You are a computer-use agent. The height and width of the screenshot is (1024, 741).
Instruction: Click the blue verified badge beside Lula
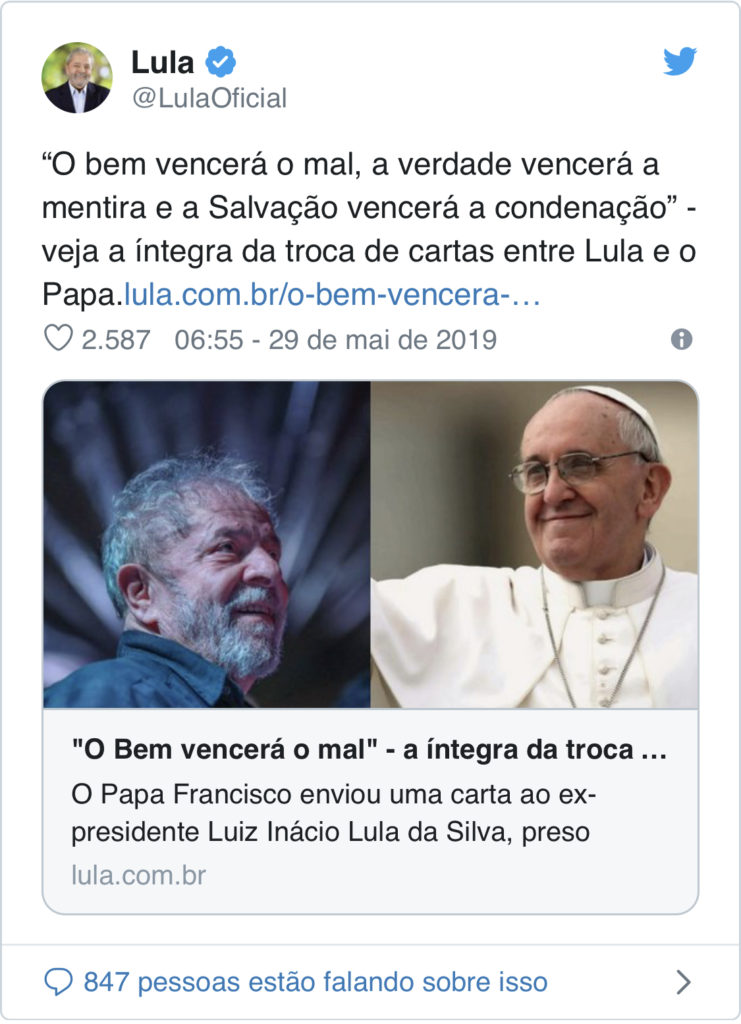click(x=221, y=62)
